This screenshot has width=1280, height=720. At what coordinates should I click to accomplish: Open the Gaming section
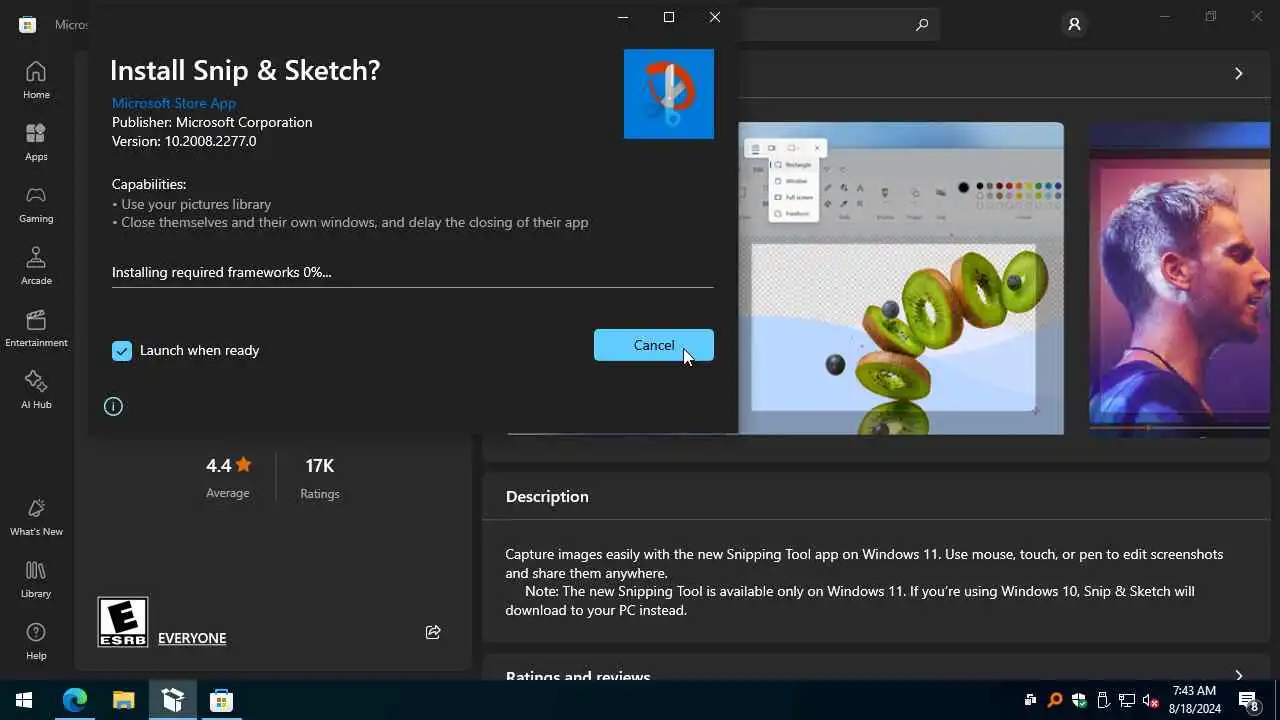tap(36, 204)
